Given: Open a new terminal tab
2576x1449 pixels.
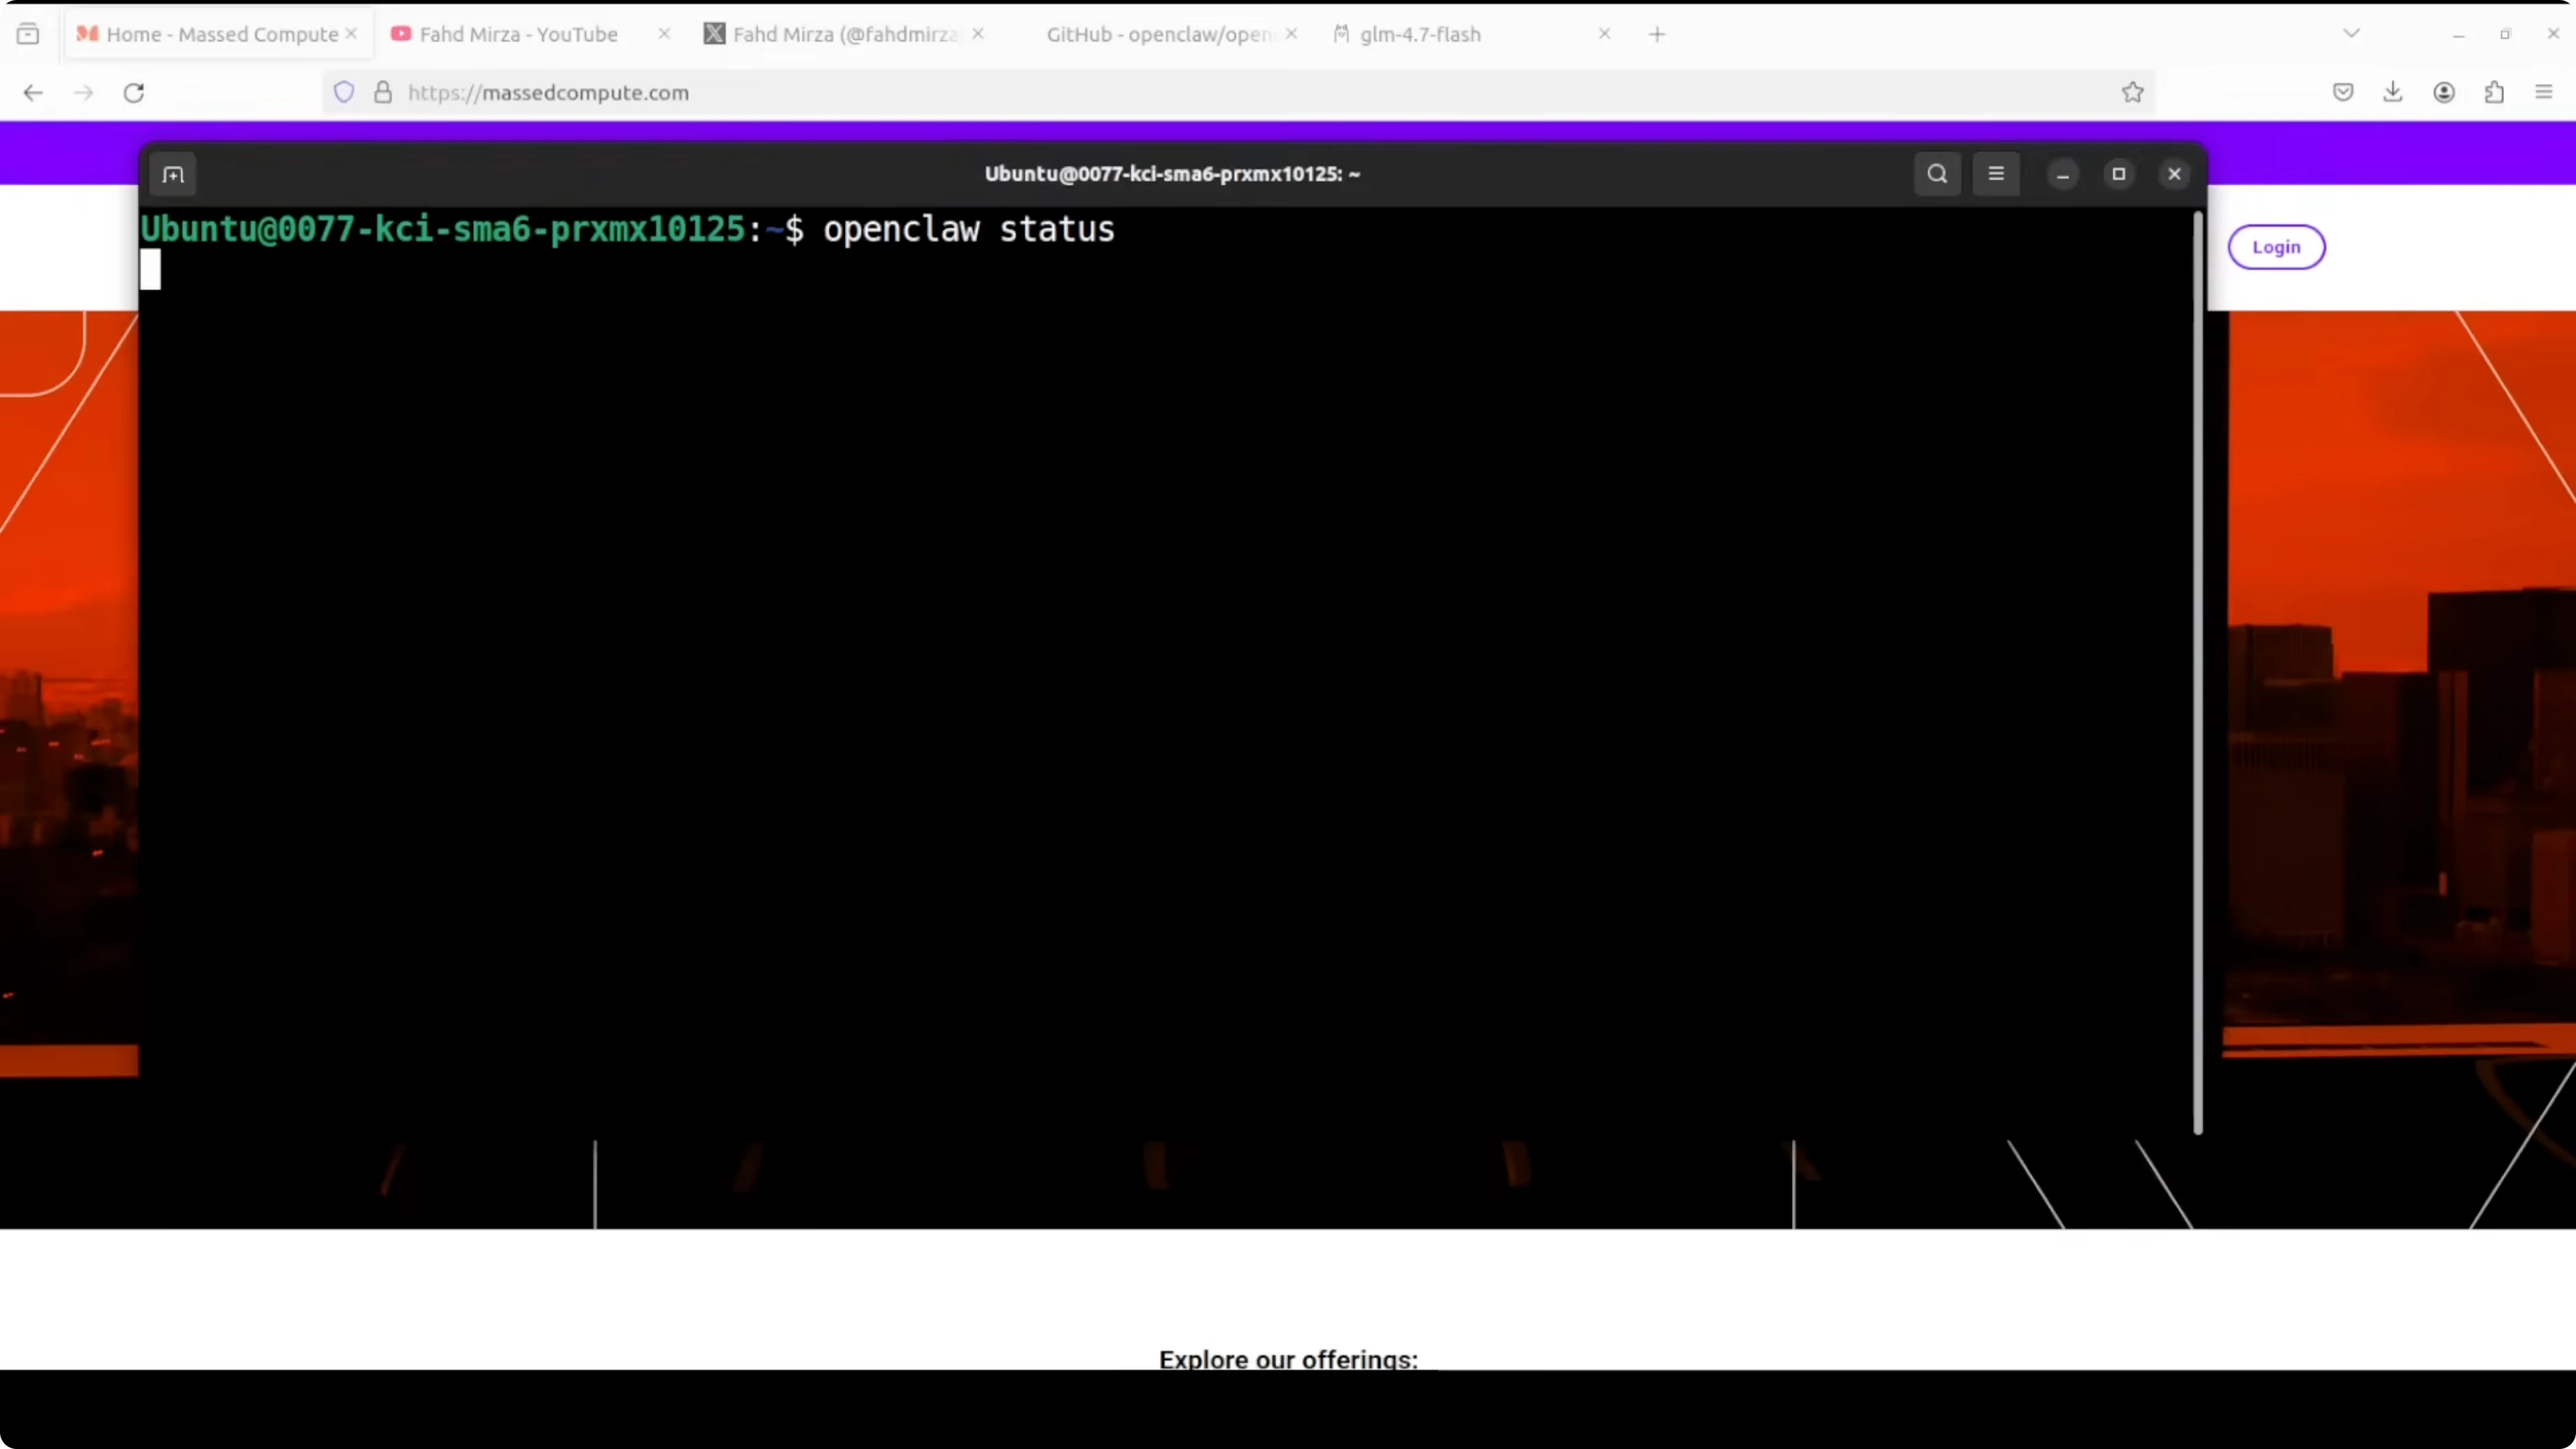Looking at the screenshot, I should tap(173, 175).
